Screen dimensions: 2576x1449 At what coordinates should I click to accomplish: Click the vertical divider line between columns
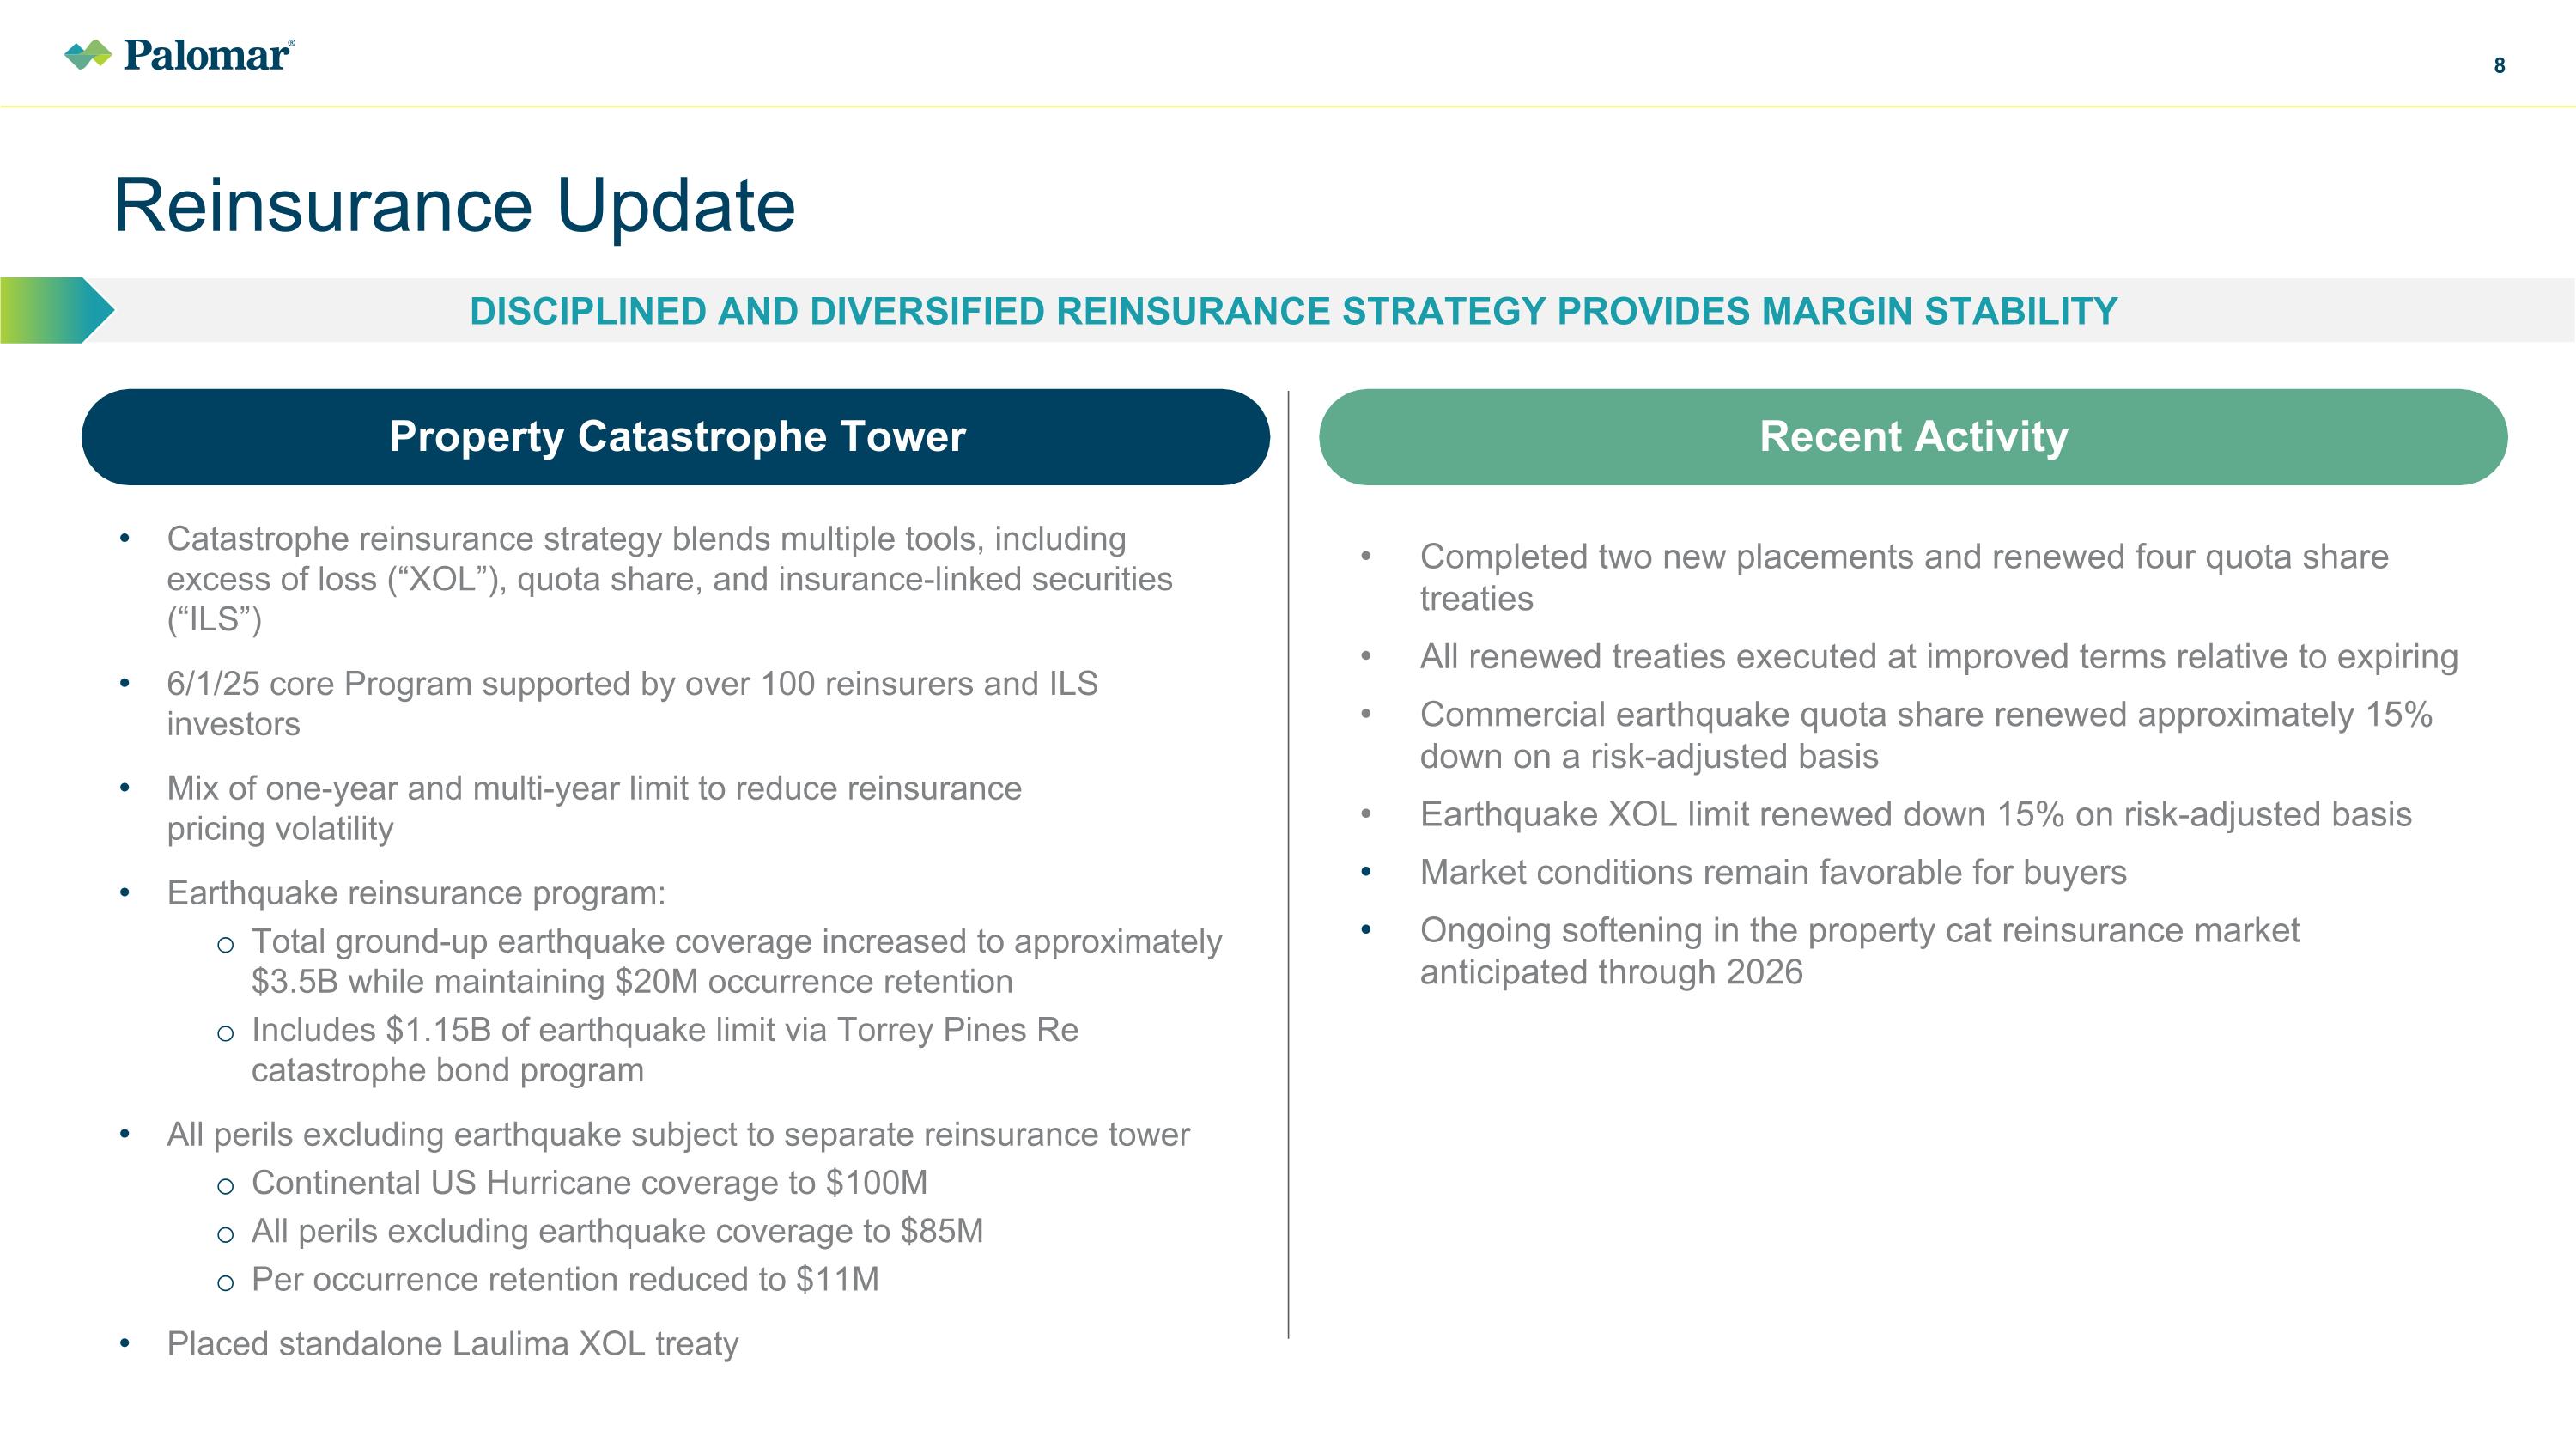[x=1288, y=864]
